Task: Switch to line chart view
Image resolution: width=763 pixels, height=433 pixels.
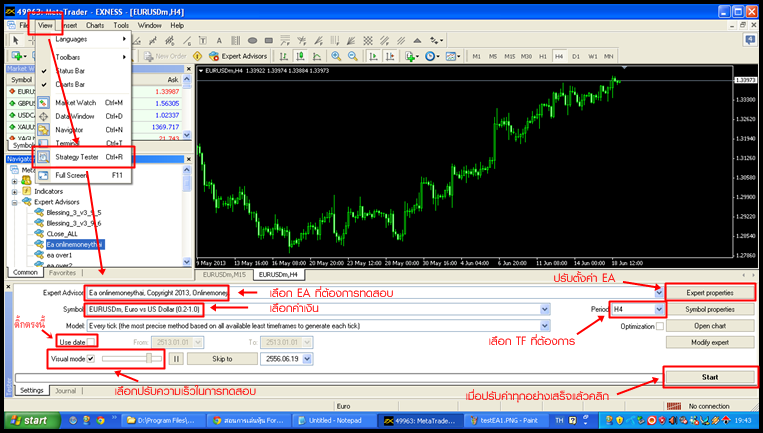Action: point(317,56)
